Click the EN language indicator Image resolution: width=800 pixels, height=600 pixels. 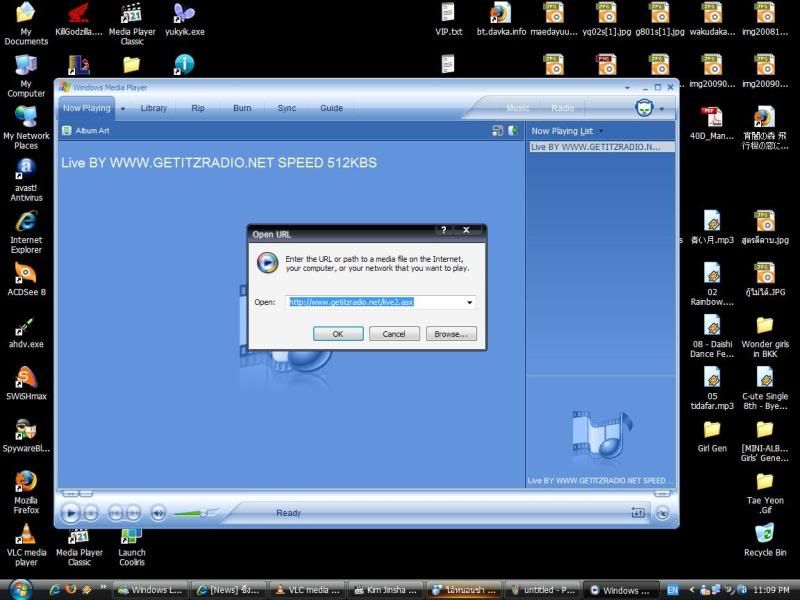672,590
